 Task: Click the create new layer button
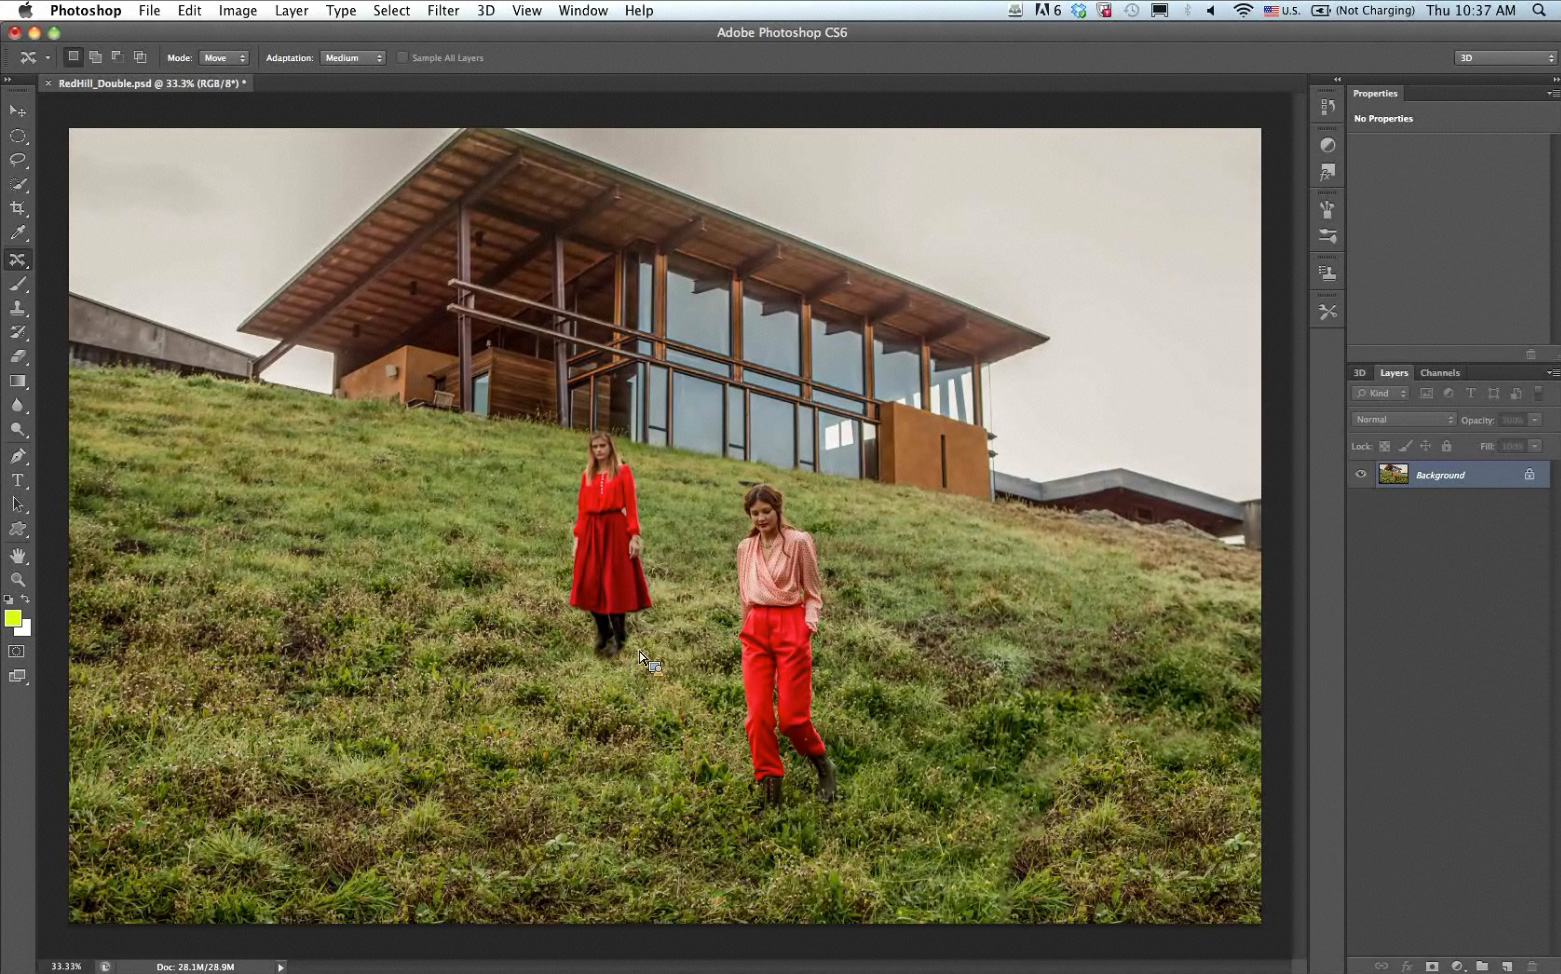1507,966
